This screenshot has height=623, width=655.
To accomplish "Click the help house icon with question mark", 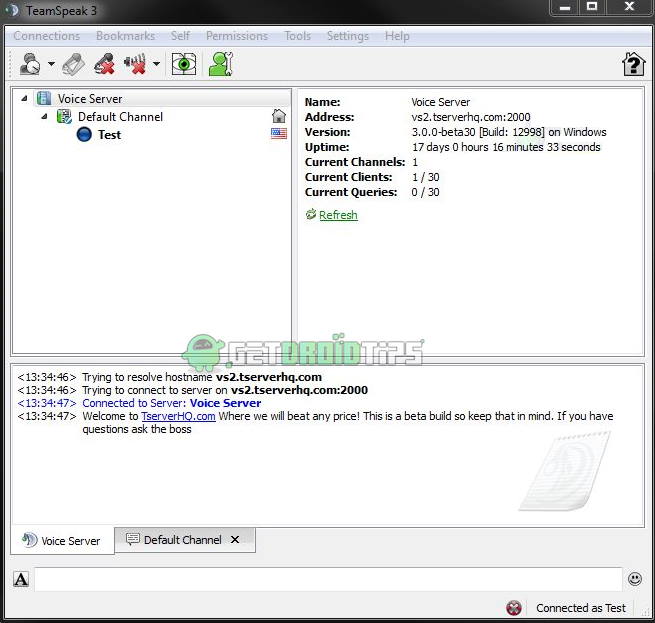I will 633,64.
